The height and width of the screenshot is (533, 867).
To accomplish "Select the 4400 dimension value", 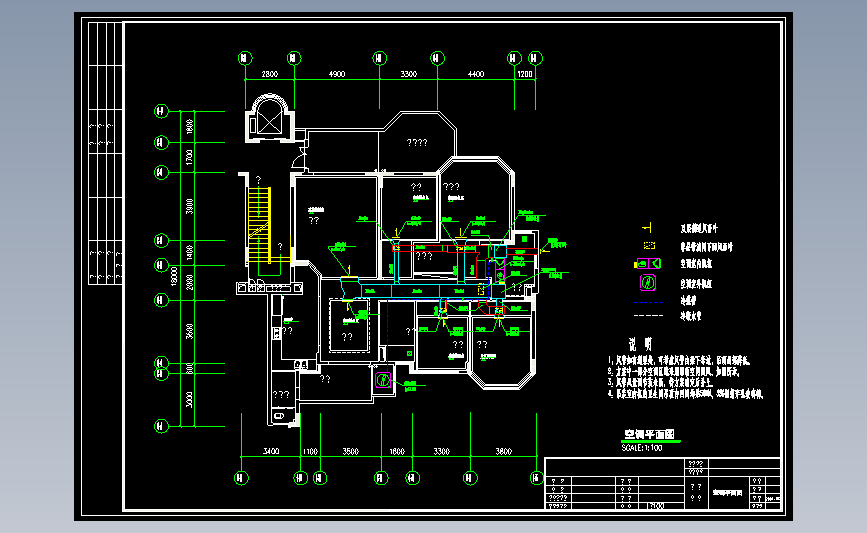I will pos(476,74).
